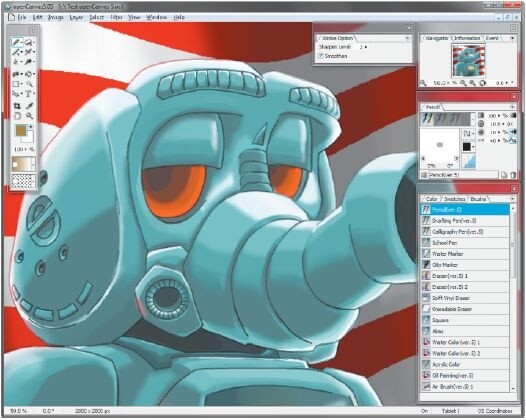Select School Pen brush

tap(465, 243)
